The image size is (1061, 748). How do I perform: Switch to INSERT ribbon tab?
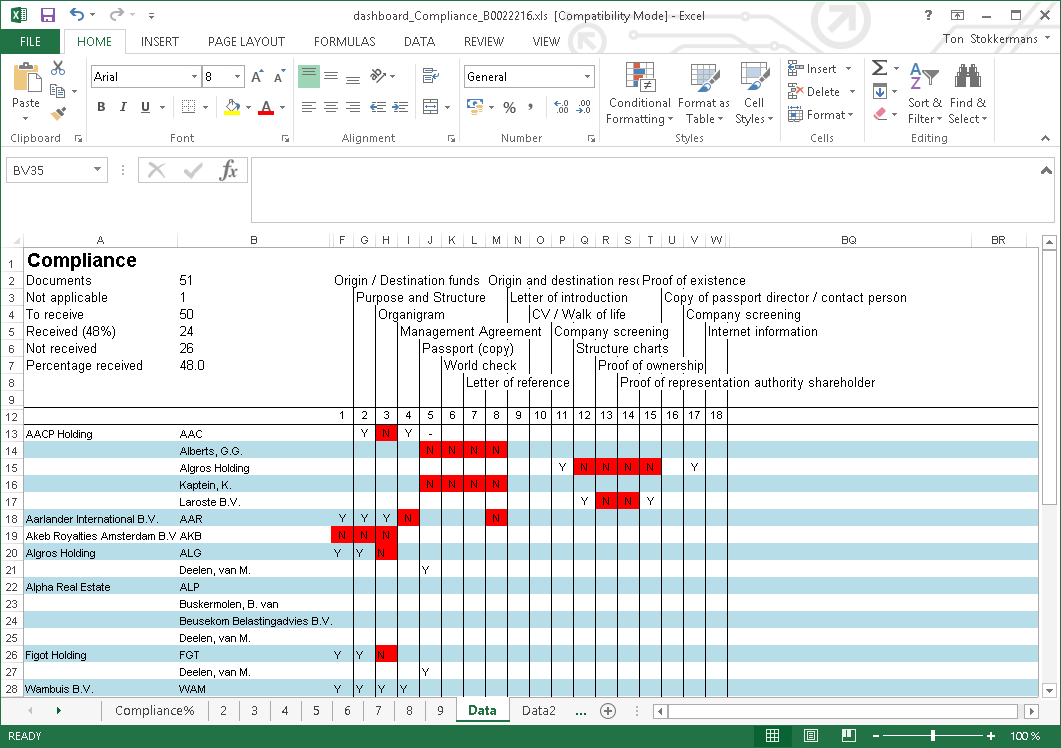[x=160, y=41]
